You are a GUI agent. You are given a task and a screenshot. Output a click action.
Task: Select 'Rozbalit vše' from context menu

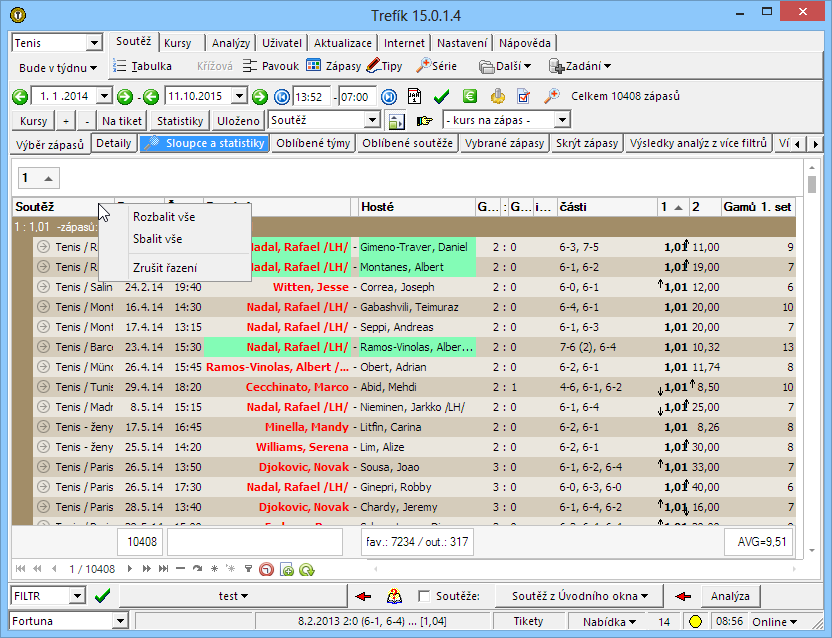[164, 217]
